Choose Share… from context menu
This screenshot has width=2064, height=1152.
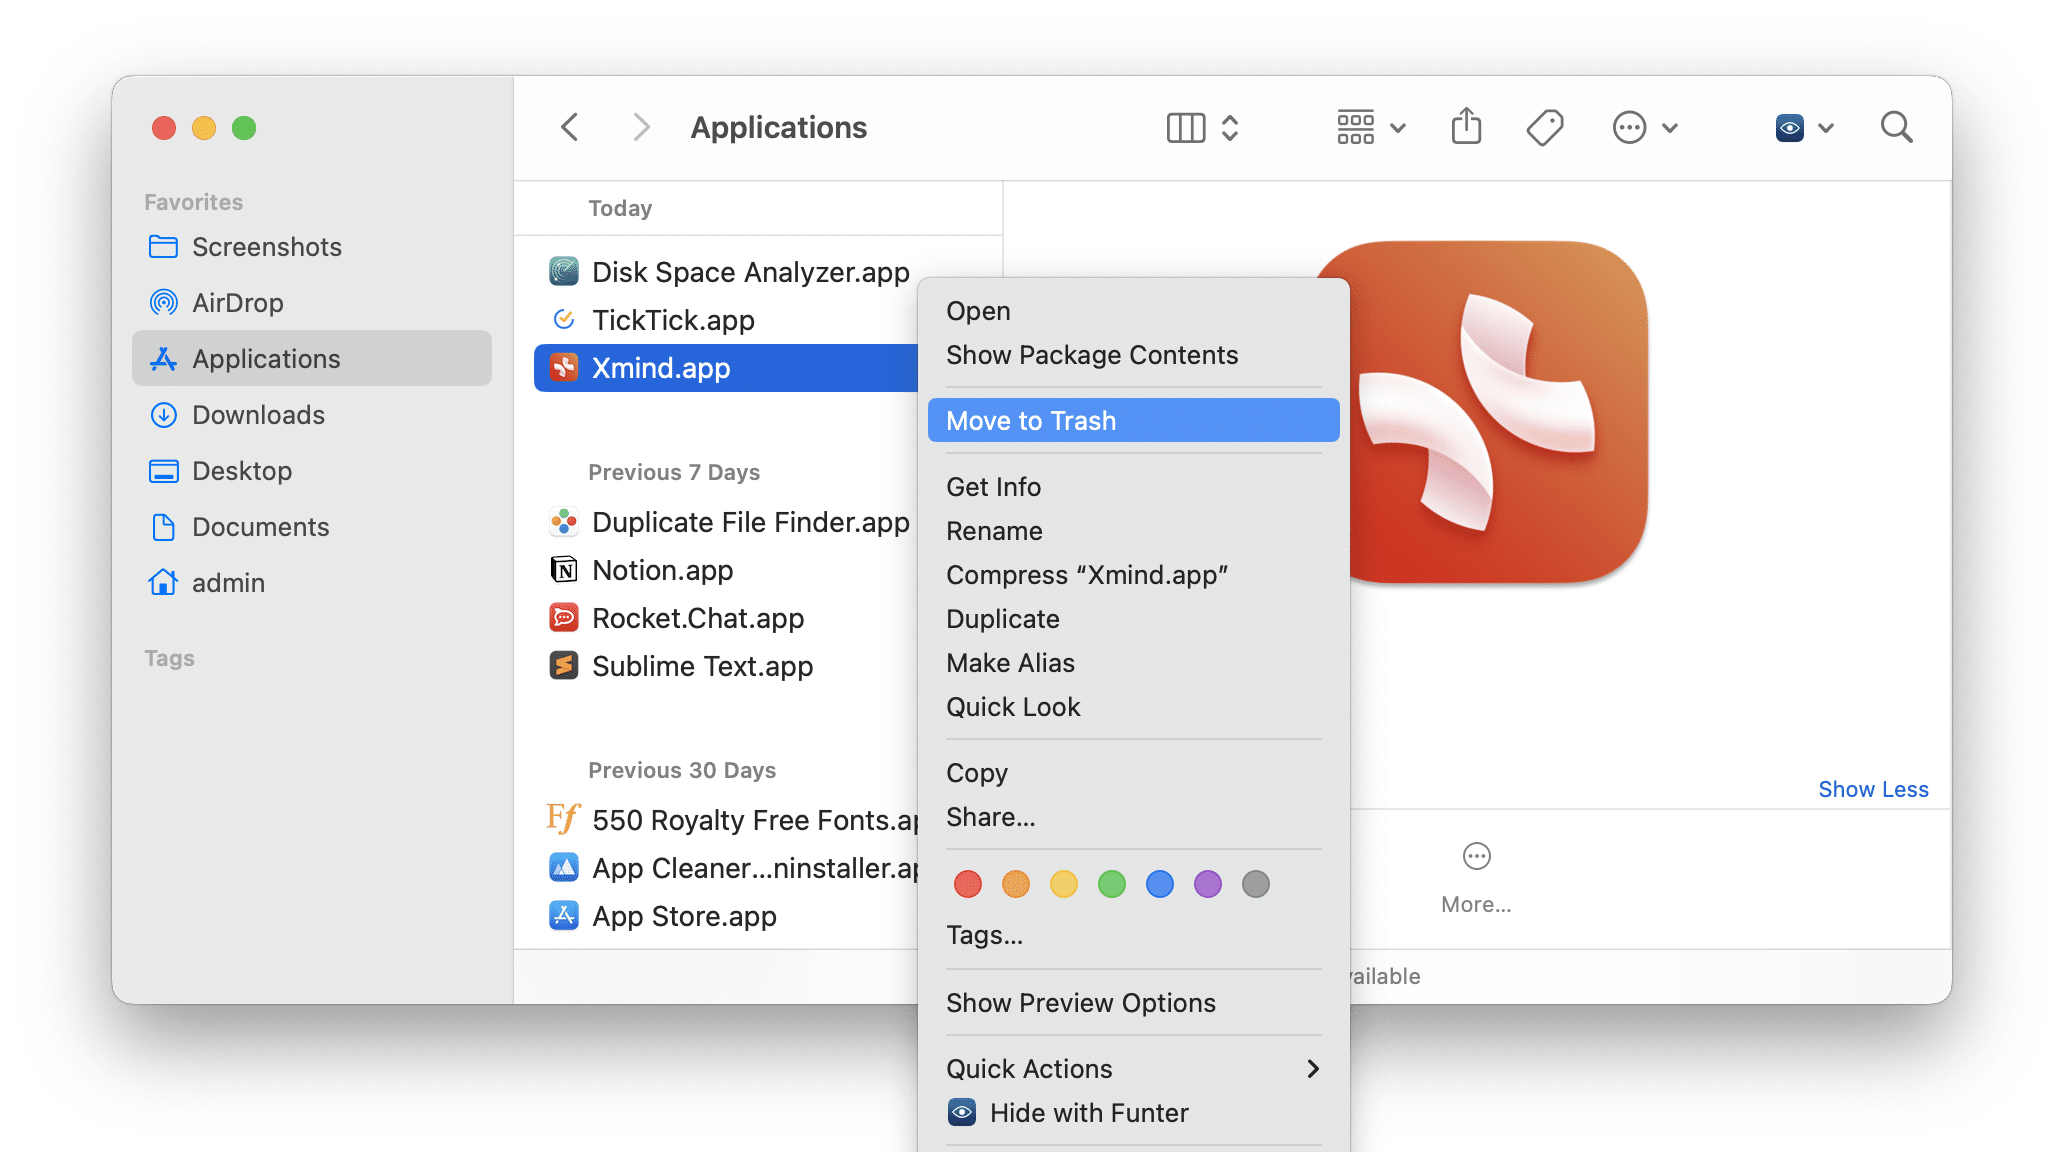tap(1133, 817)
